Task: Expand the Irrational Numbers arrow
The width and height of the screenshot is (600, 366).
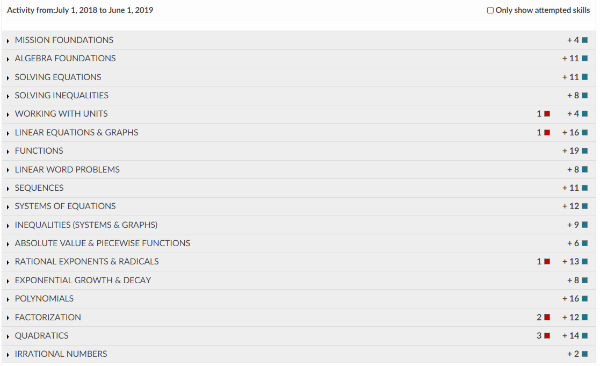Action: click(x=8, y=355)
